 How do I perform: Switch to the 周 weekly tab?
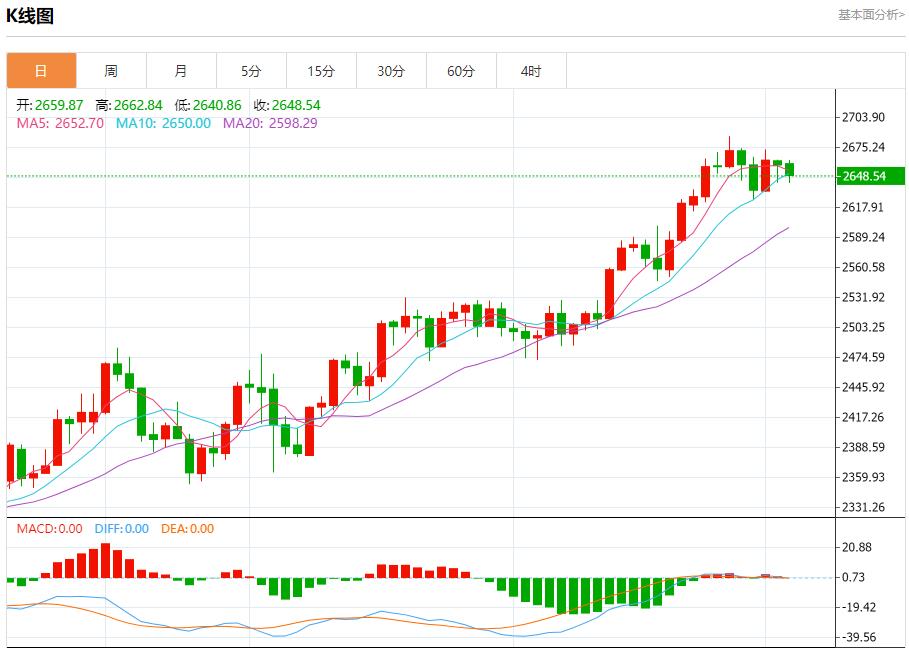coord(111,71)
